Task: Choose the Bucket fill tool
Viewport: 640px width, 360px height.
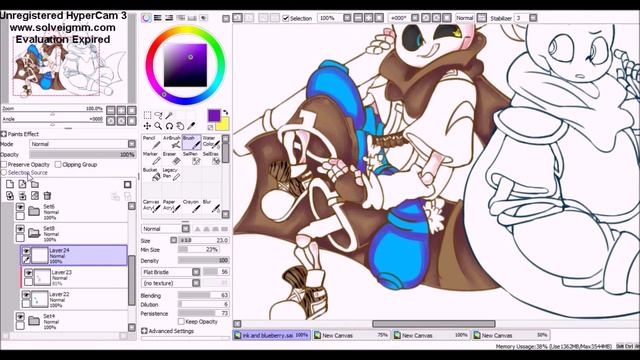Action: pos(151,174)
